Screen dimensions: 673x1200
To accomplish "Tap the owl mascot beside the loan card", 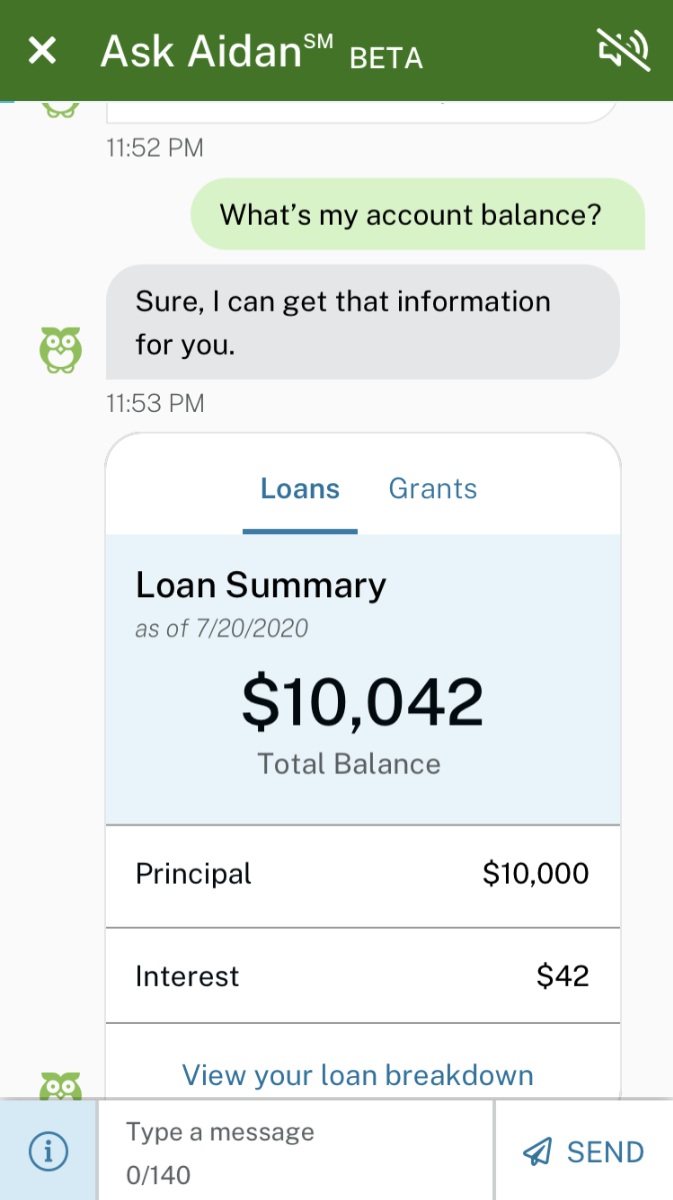I will 62,1084.
